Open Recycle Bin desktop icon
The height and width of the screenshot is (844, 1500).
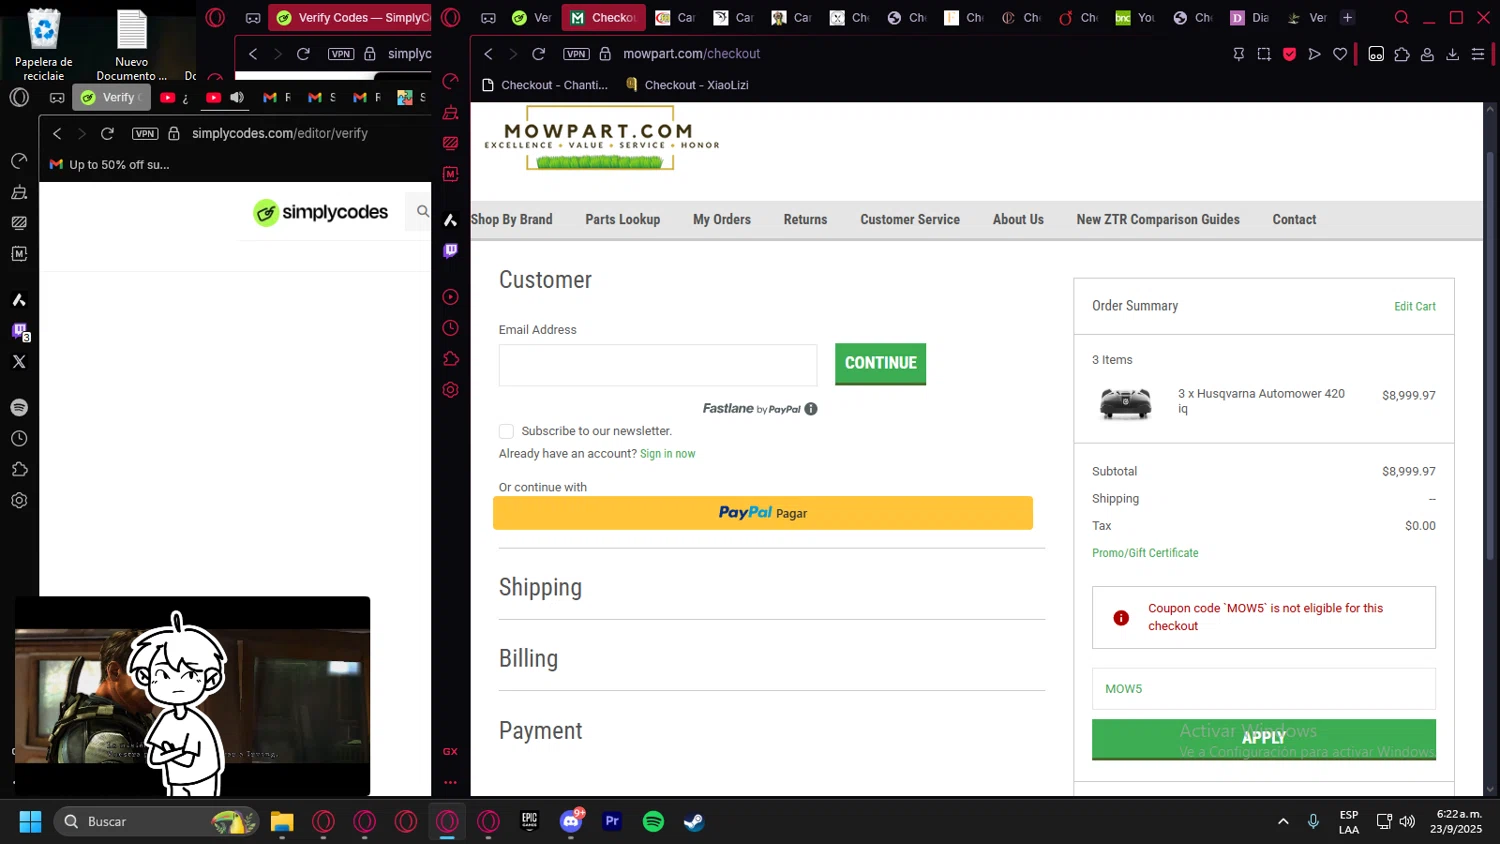[43, 45]
